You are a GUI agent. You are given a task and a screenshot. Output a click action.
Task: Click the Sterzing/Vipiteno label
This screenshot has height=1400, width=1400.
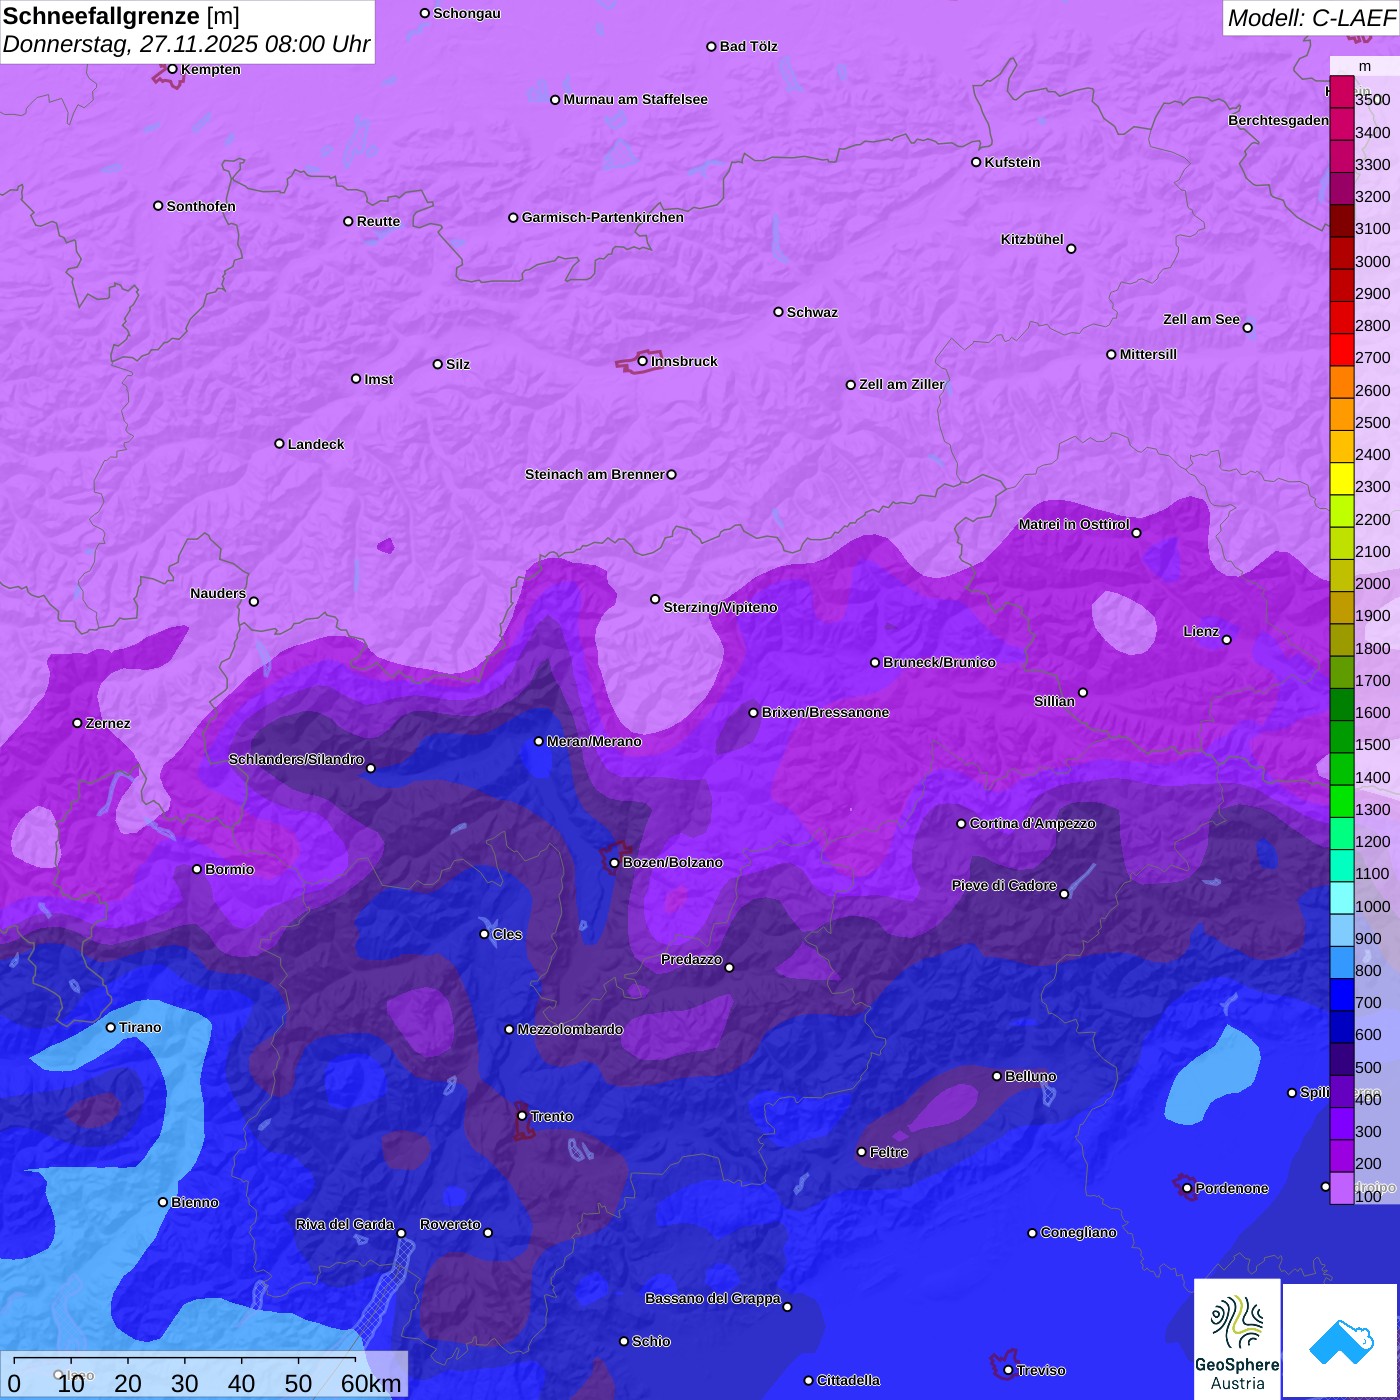click(720, 607)
